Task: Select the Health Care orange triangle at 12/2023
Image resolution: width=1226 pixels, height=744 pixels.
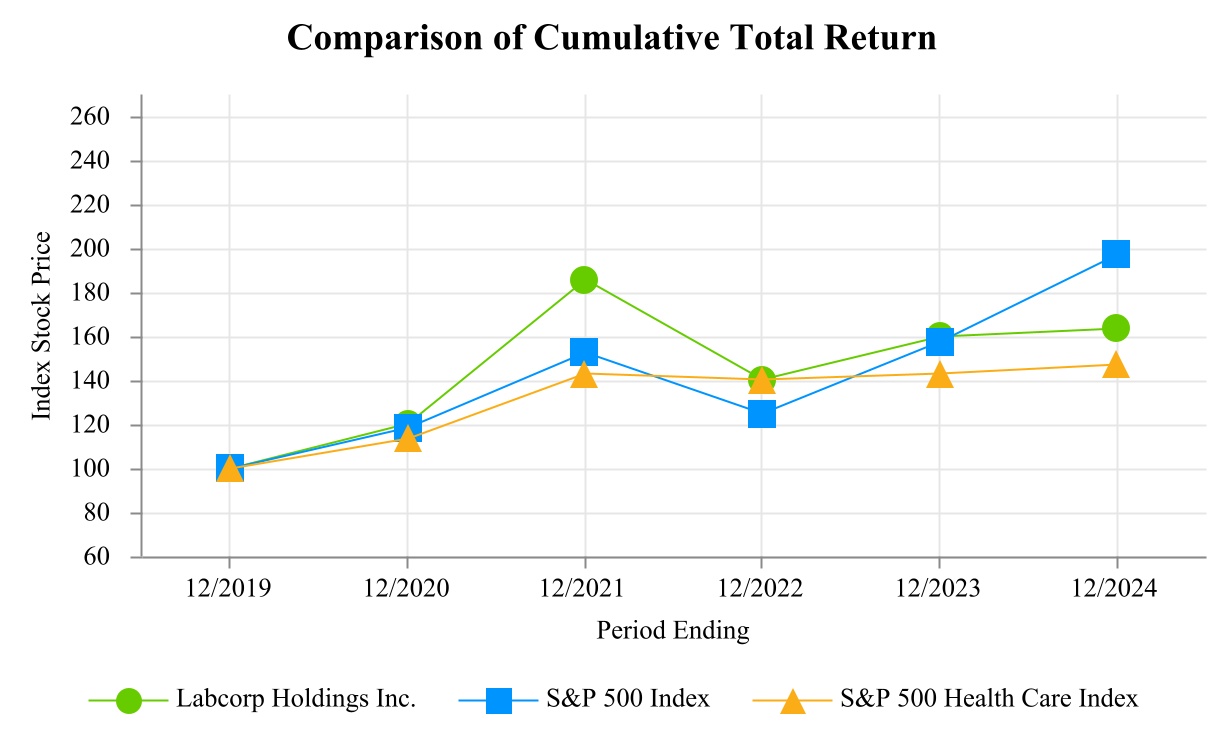Action: point(939,375)
